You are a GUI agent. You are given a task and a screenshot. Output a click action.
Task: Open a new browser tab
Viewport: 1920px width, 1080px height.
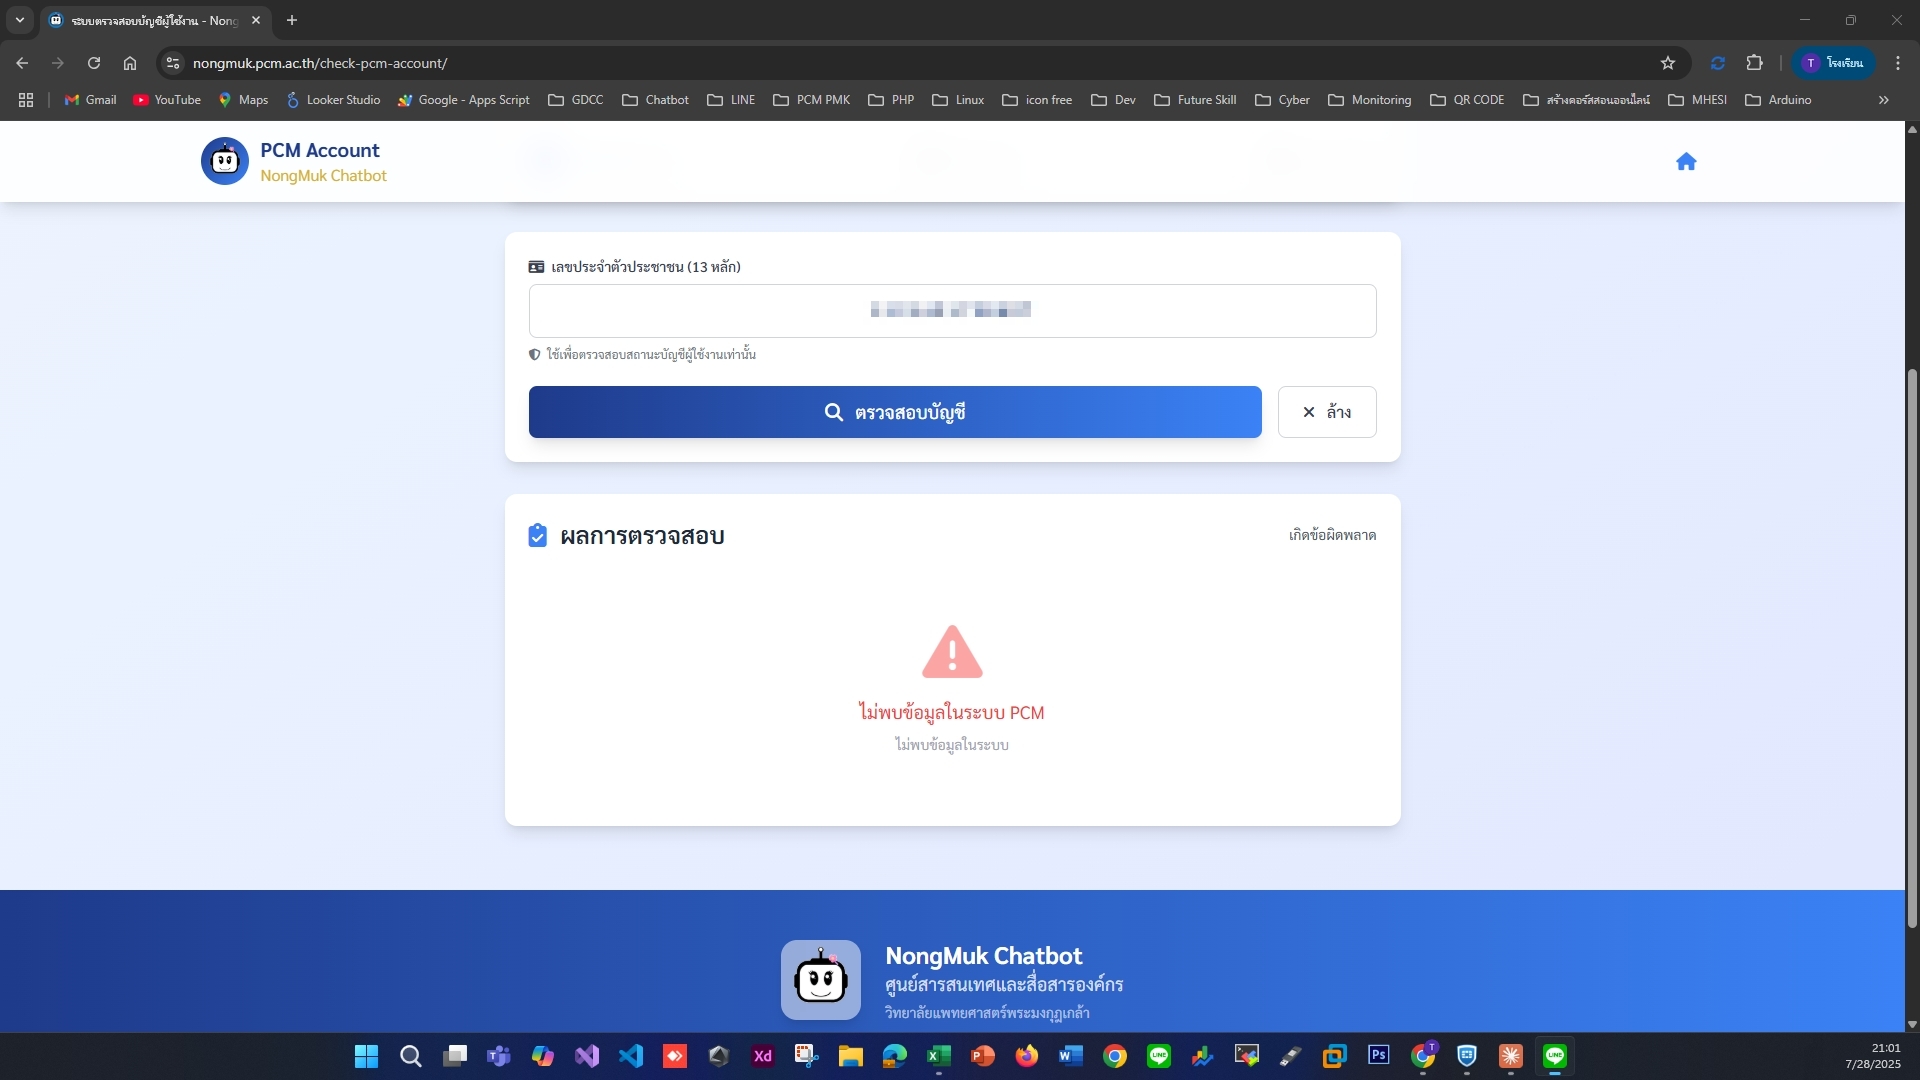click(292, 20)
